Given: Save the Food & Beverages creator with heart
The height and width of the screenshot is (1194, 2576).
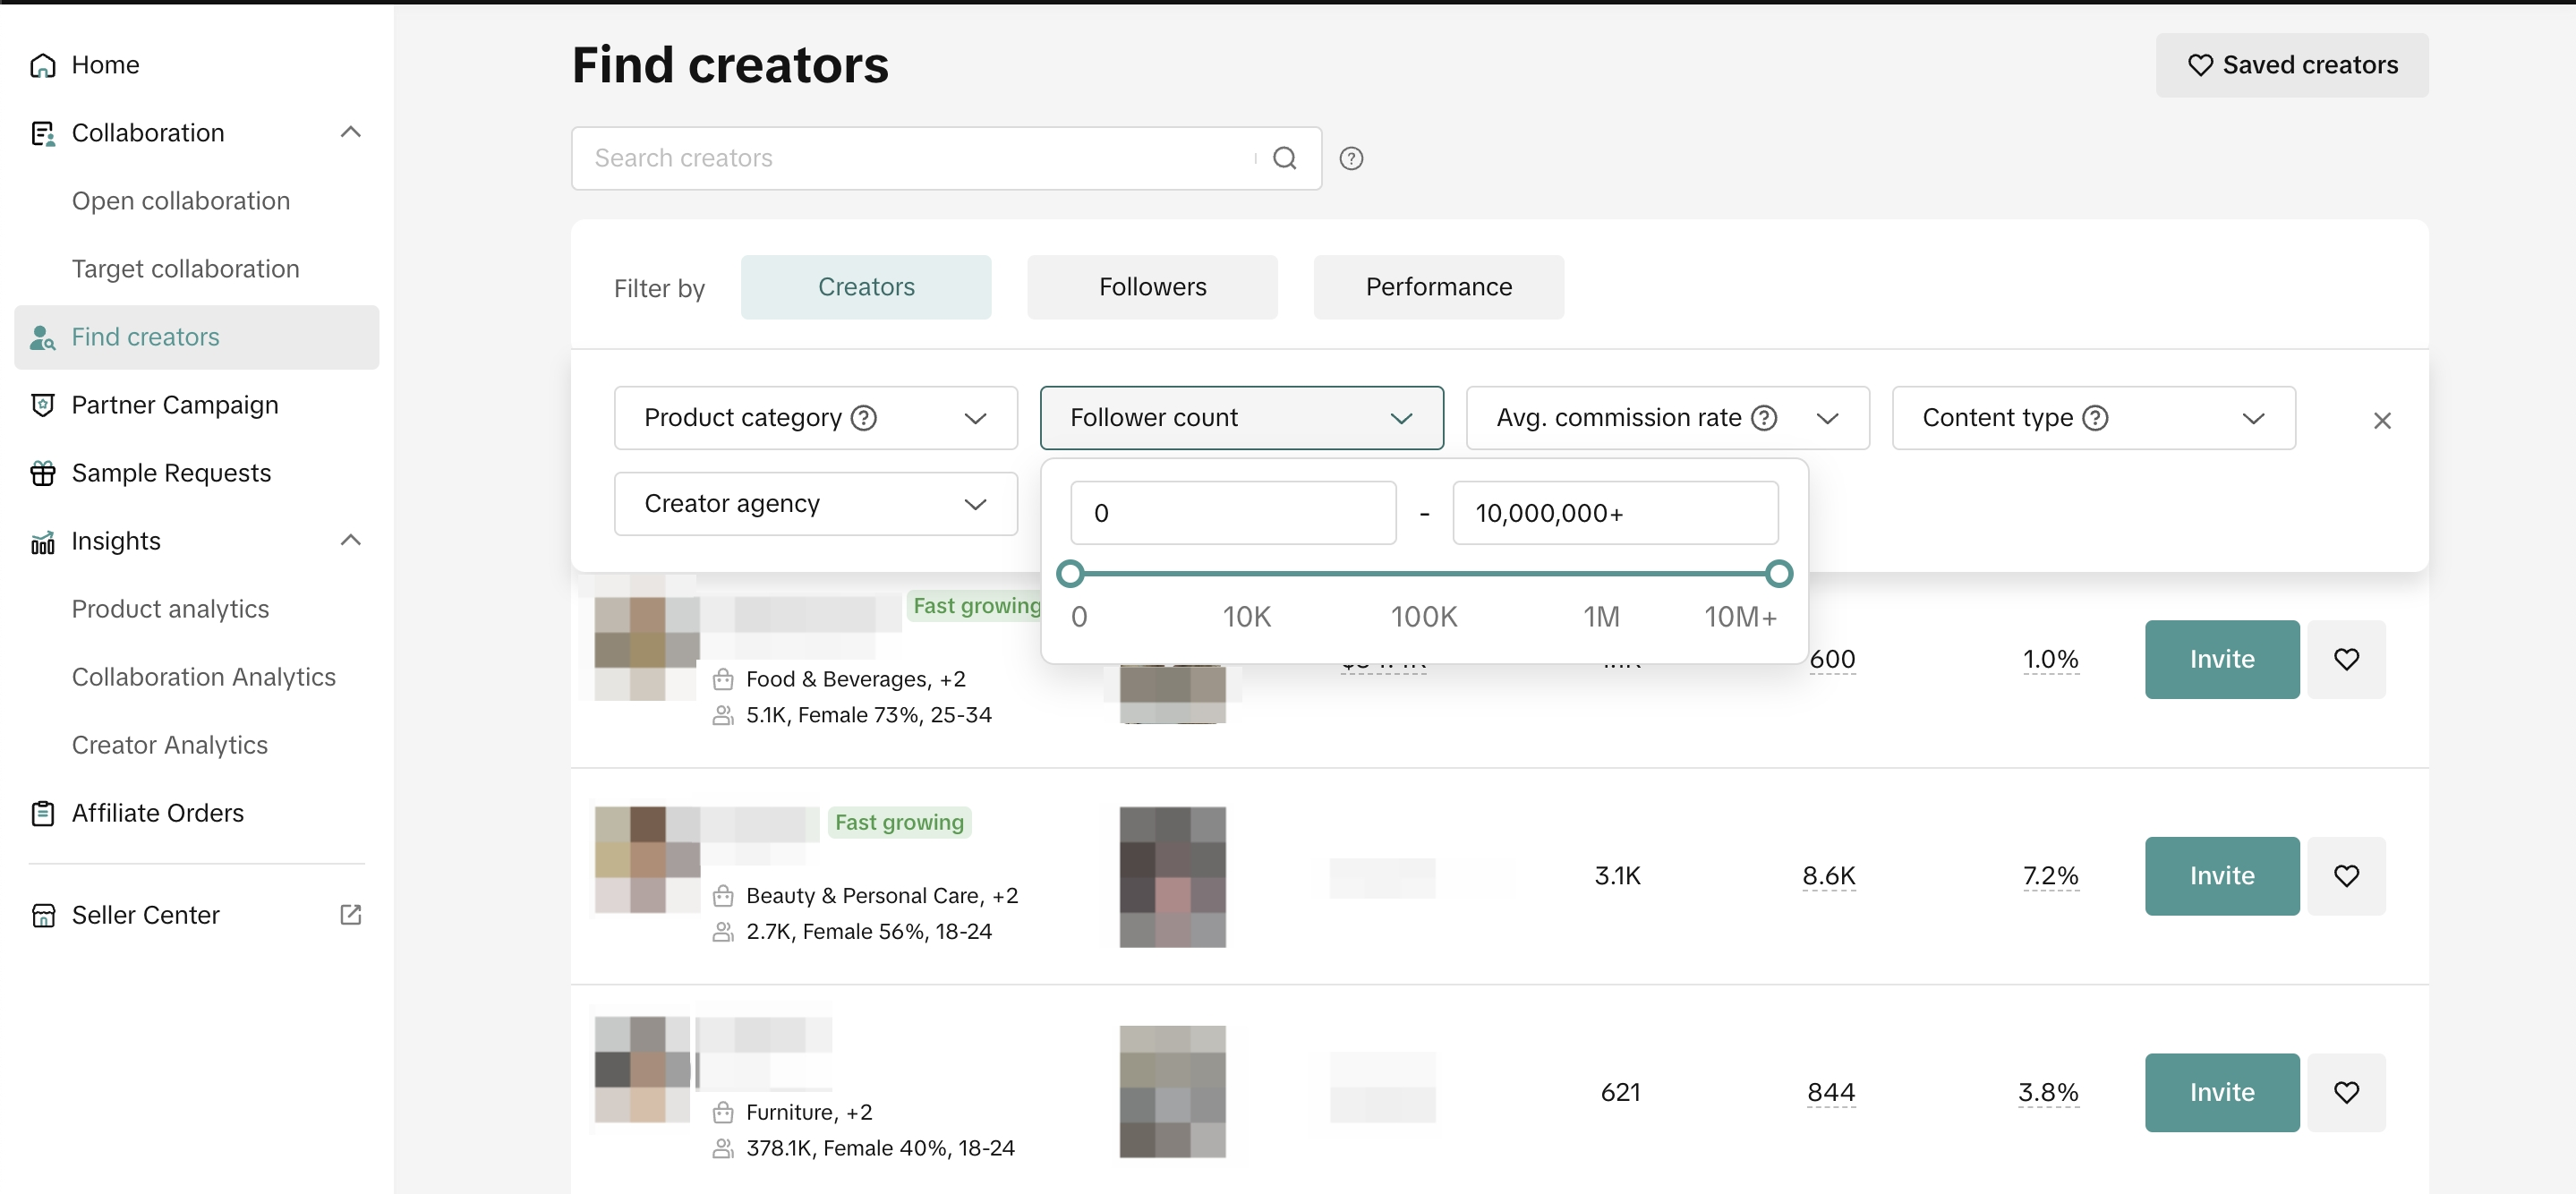Looking at the screenshot, I should tap(2346, 659).
